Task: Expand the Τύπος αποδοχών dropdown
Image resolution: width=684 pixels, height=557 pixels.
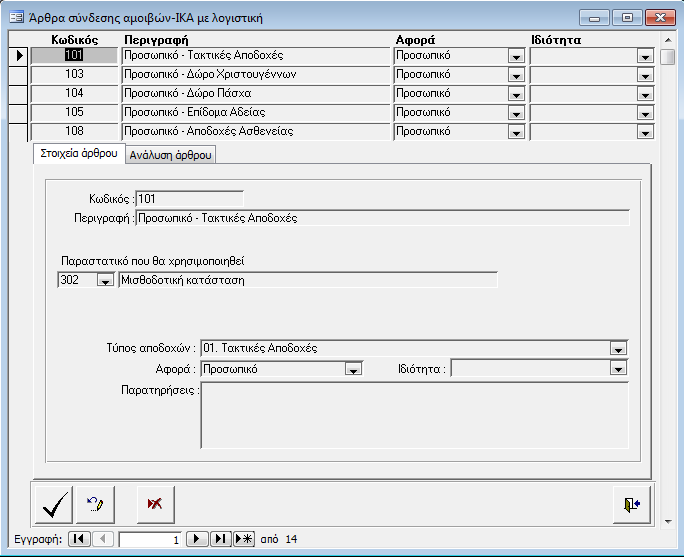Action: point(619,349)
